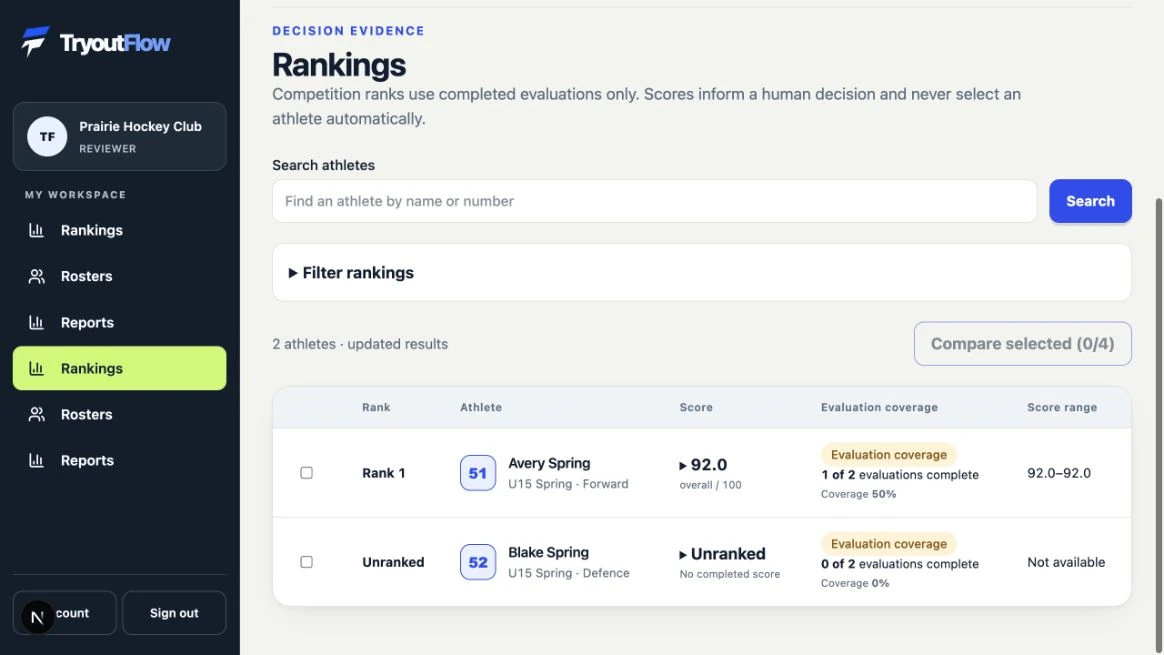The height and width of the screenshot is (655, 1164).
Task: Click the Decision Evidence label
Action: [348, 30]
